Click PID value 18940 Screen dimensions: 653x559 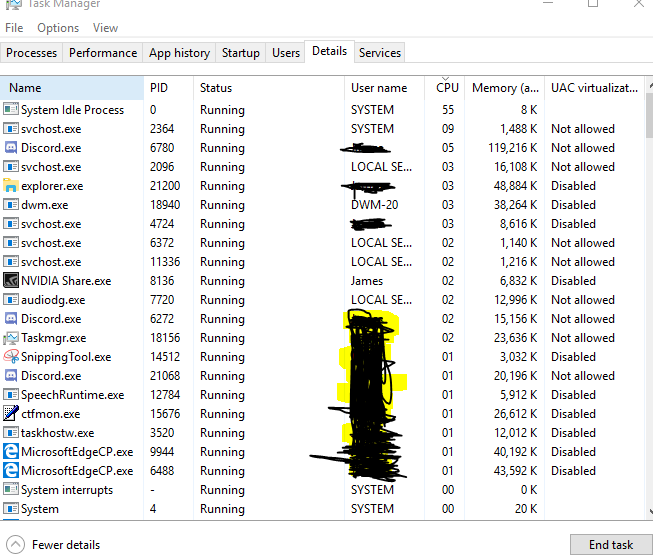pos(165,205)
